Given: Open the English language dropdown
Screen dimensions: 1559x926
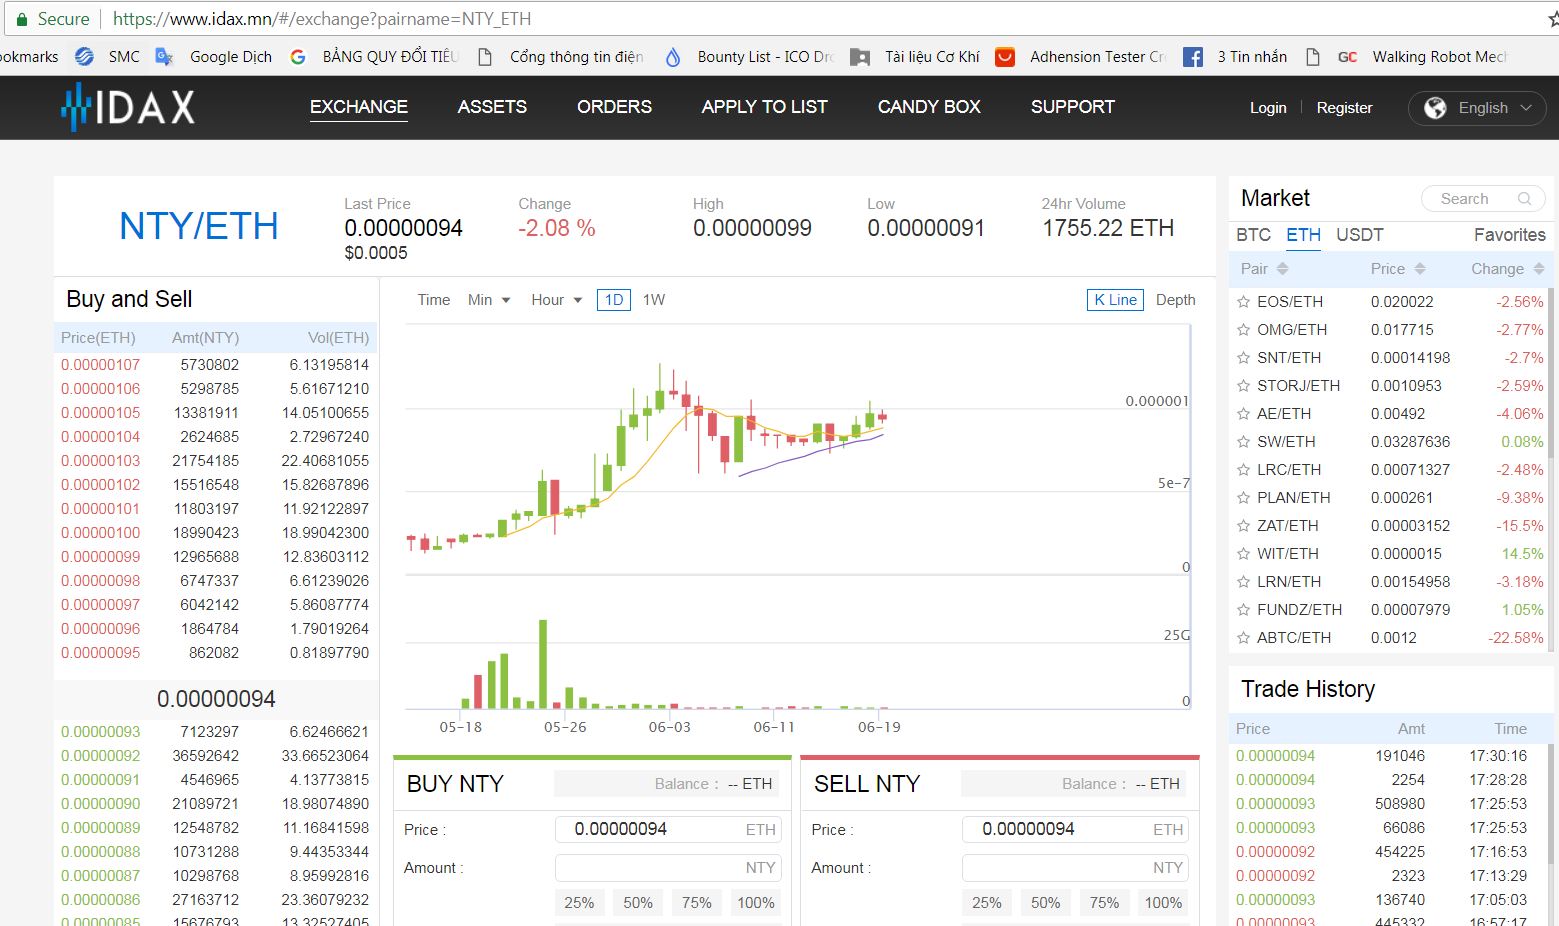Looking at the screenshot, I should [x=1477, y=108].
